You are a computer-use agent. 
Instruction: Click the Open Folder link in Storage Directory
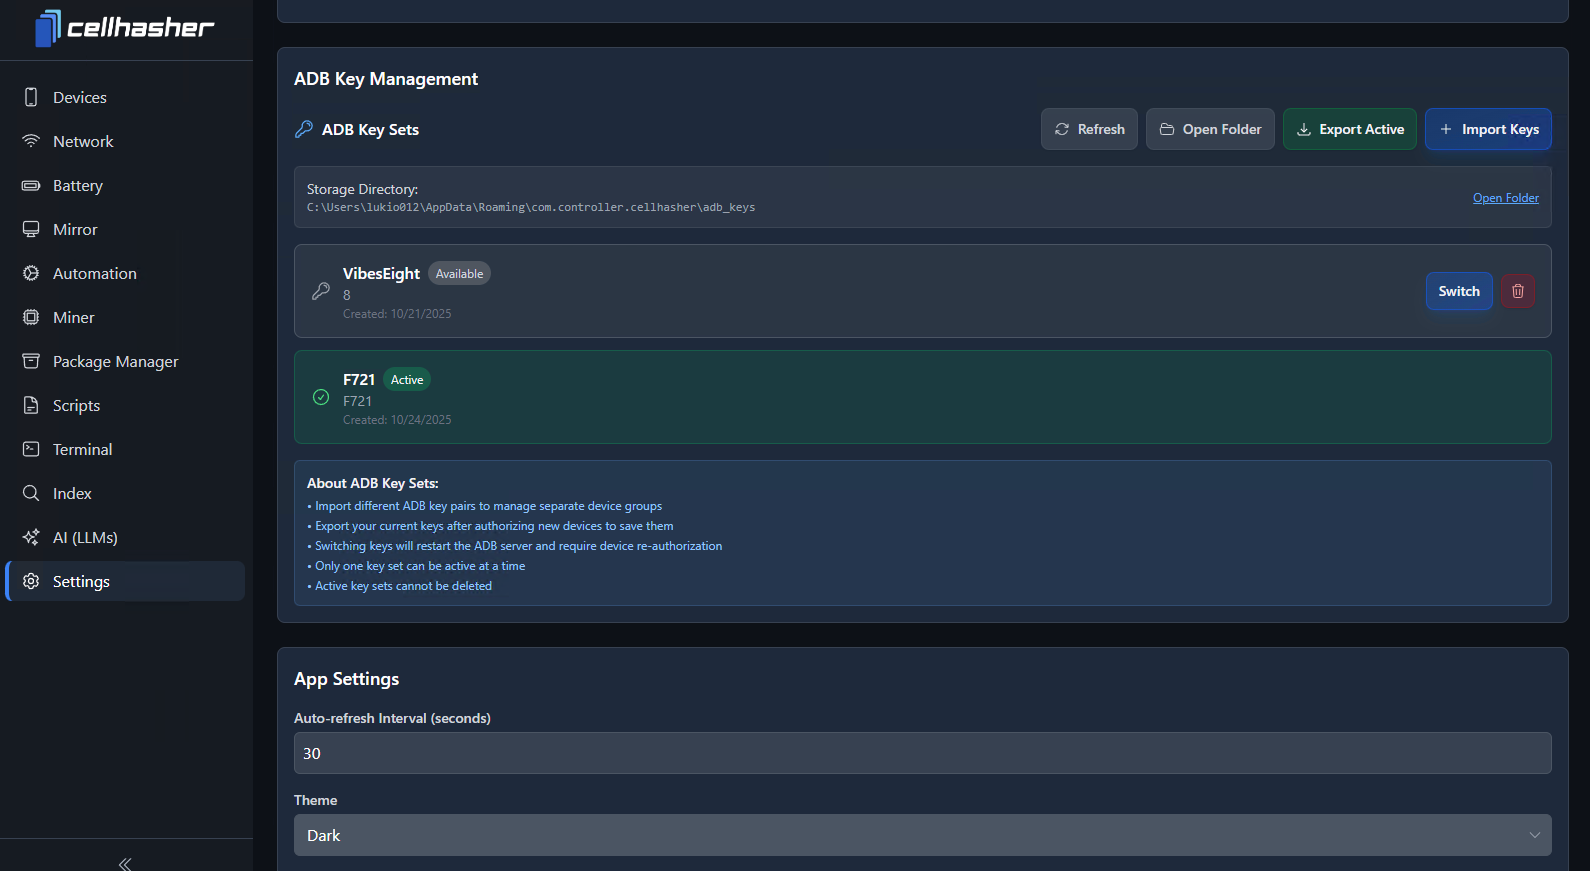[x=1505, y=198]
